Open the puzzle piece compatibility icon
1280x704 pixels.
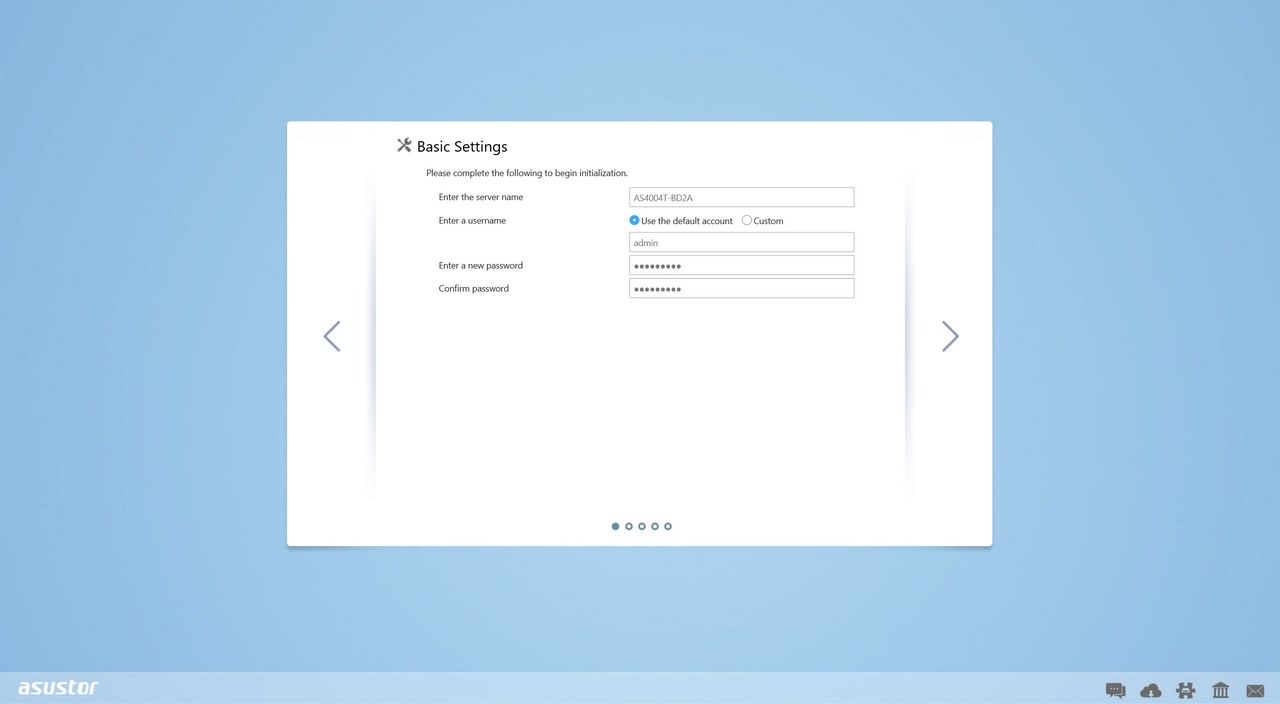click(1186, 690)
